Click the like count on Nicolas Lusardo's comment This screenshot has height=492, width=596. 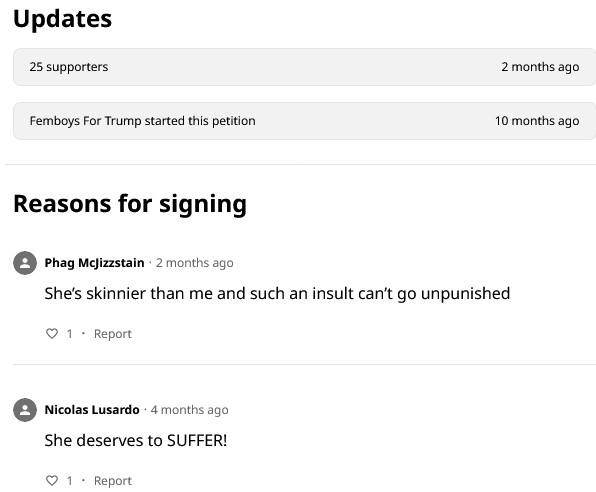click(70, 481)
